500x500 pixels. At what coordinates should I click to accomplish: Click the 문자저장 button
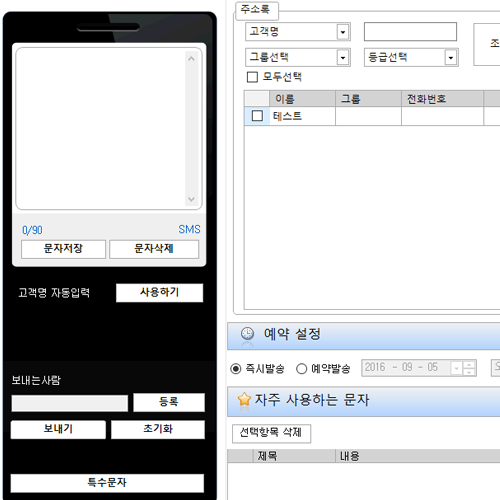pyautogui.click(x=63, y=249)
